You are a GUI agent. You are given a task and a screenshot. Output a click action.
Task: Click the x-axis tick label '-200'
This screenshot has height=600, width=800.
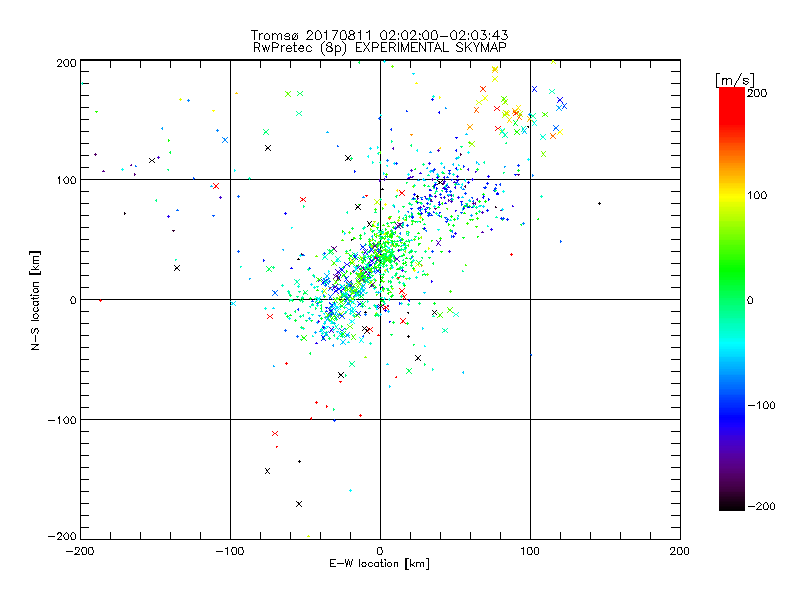pos(80,551)
